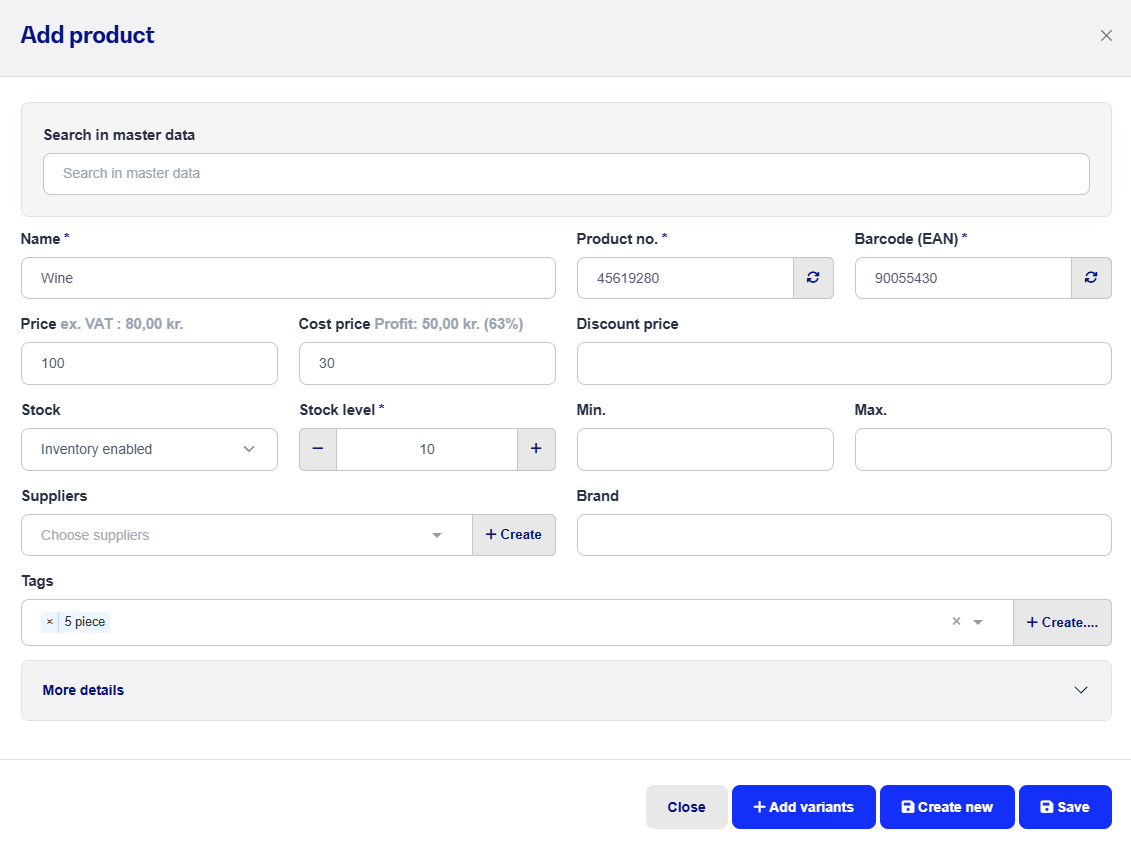Clear all tags in Tags field
1131x849 pixels.
(956, 621)
